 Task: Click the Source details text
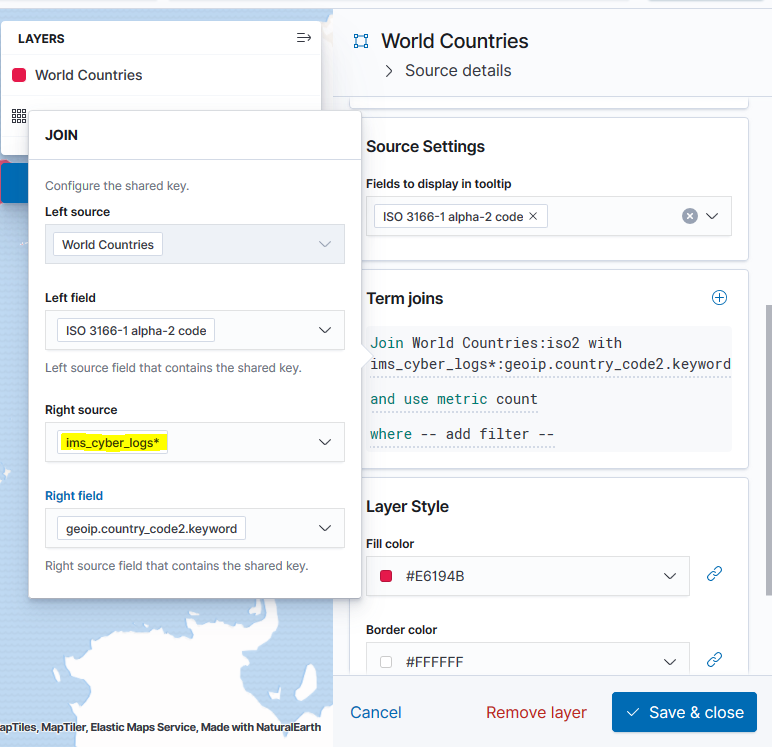458,71
